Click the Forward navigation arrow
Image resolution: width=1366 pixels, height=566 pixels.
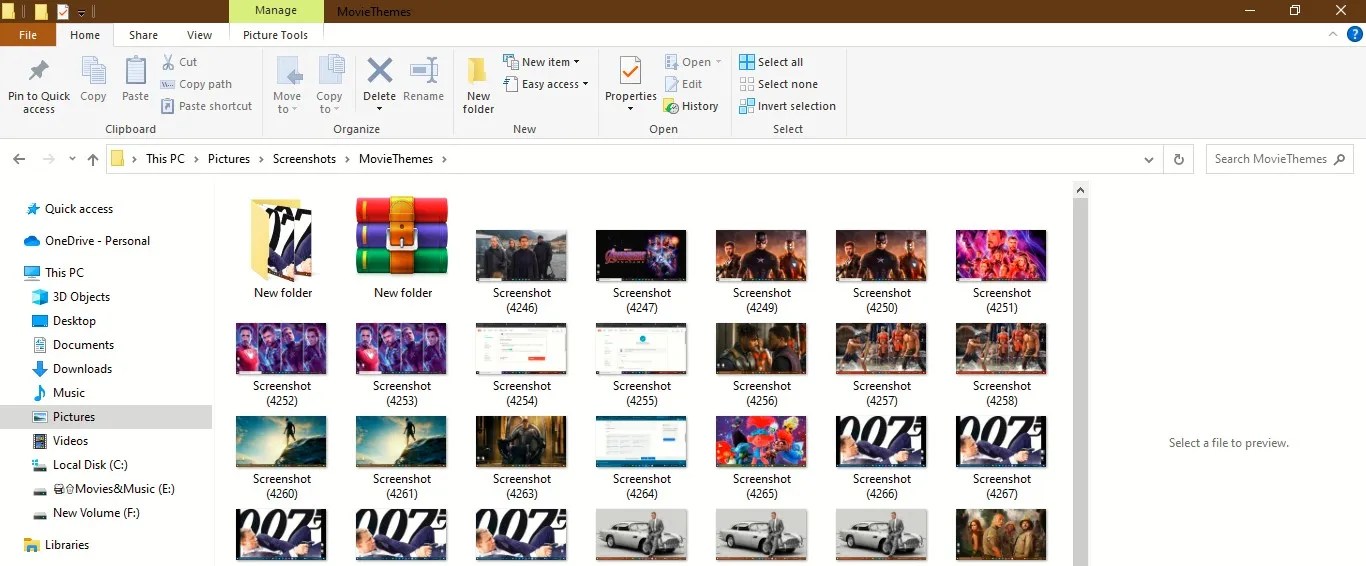pos(48,159)
